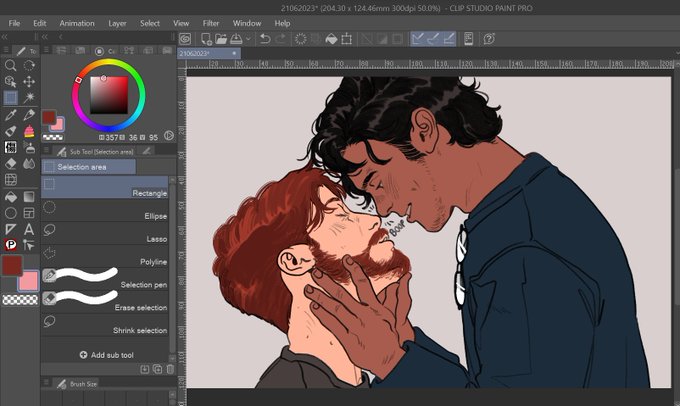Duplicate sub tool icon
This screenshot has width=680, height=406.
pyautogui.click(x=157, y=369)
